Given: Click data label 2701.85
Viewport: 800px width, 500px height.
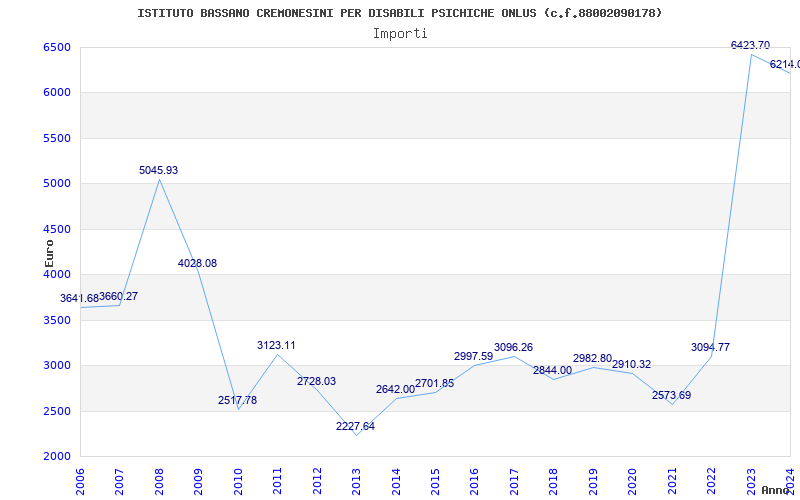Looking at the screenshot, I should point(434,384).
